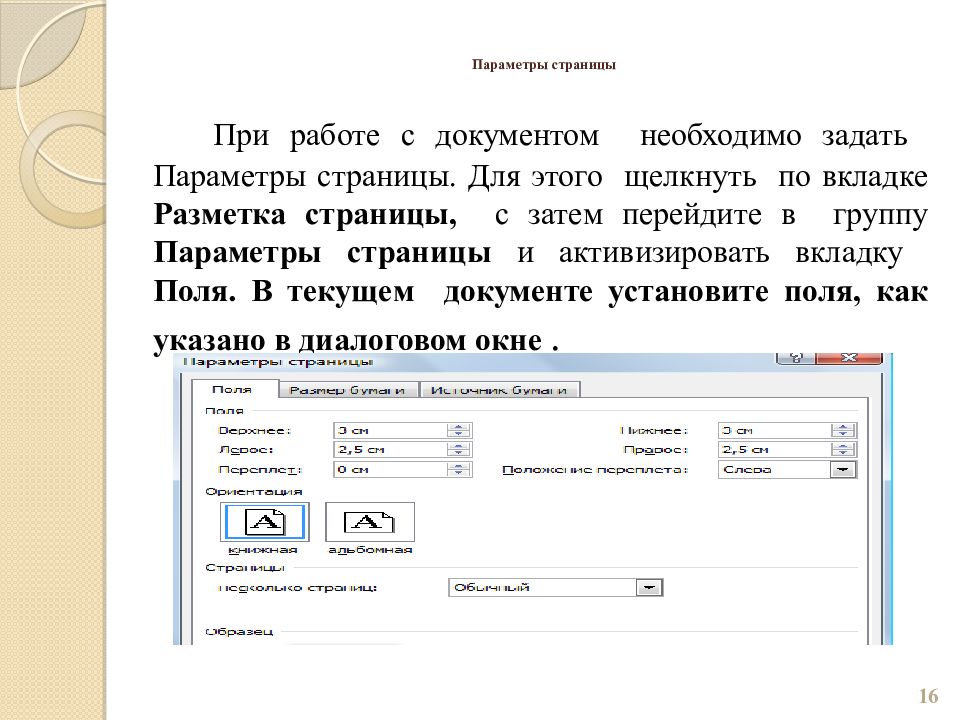Screen dimensions: 960x720
Task: Click the Ориентация section label
Action: pyautogui.click(x=254, y=492)
